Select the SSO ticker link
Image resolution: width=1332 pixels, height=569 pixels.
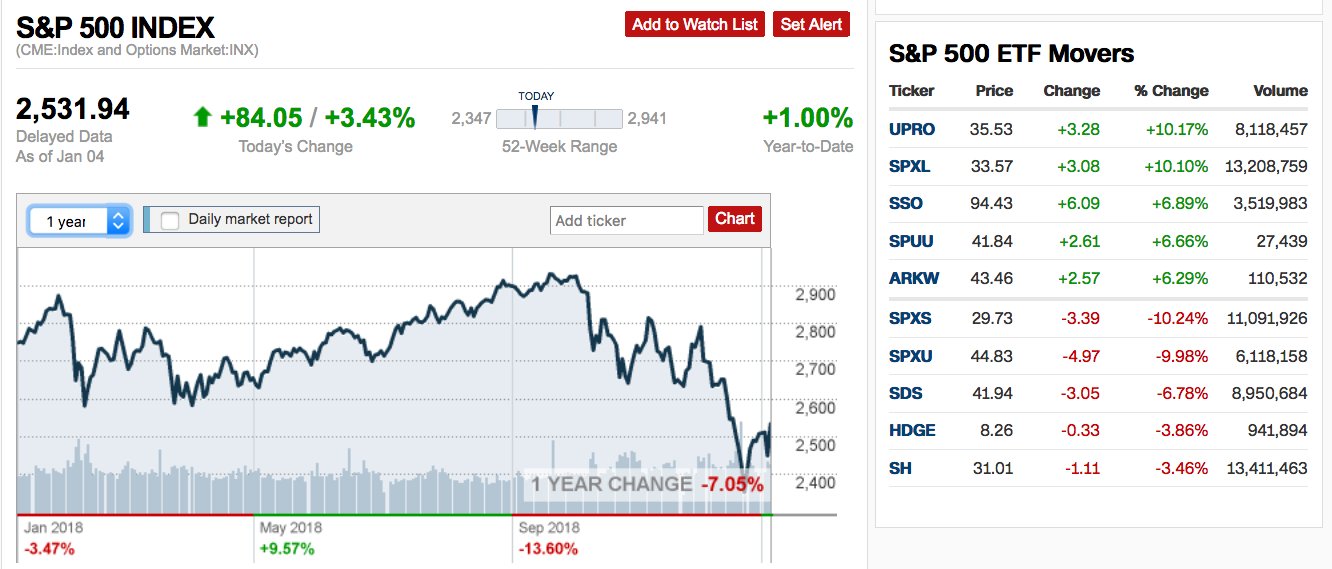point(905,203)
